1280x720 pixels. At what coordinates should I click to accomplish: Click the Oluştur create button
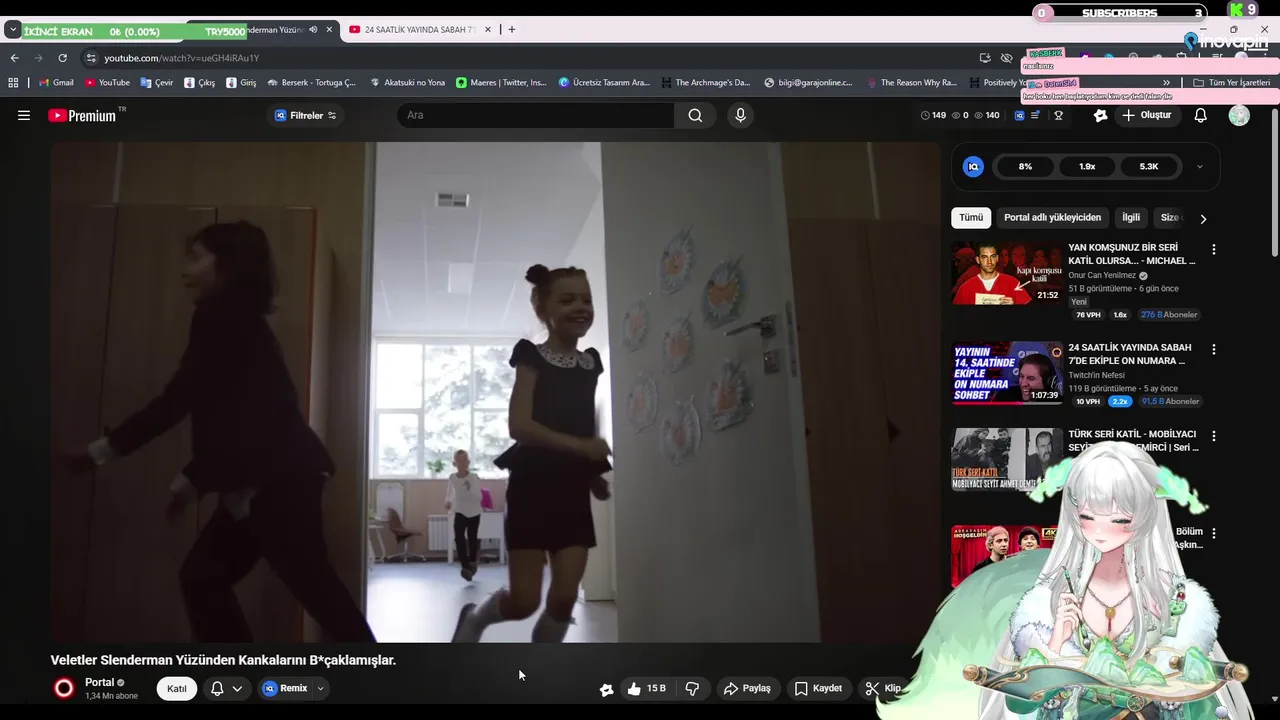coord(1147,115)
